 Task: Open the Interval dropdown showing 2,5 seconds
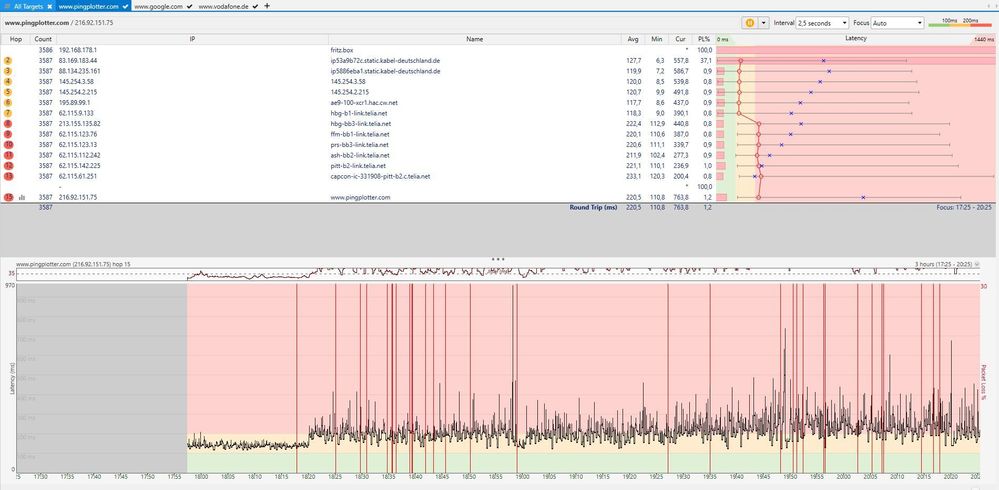tap(823, 23)
